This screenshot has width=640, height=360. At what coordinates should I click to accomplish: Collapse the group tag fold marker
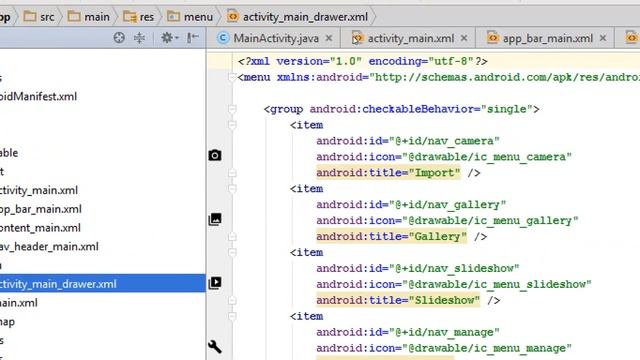232,109
